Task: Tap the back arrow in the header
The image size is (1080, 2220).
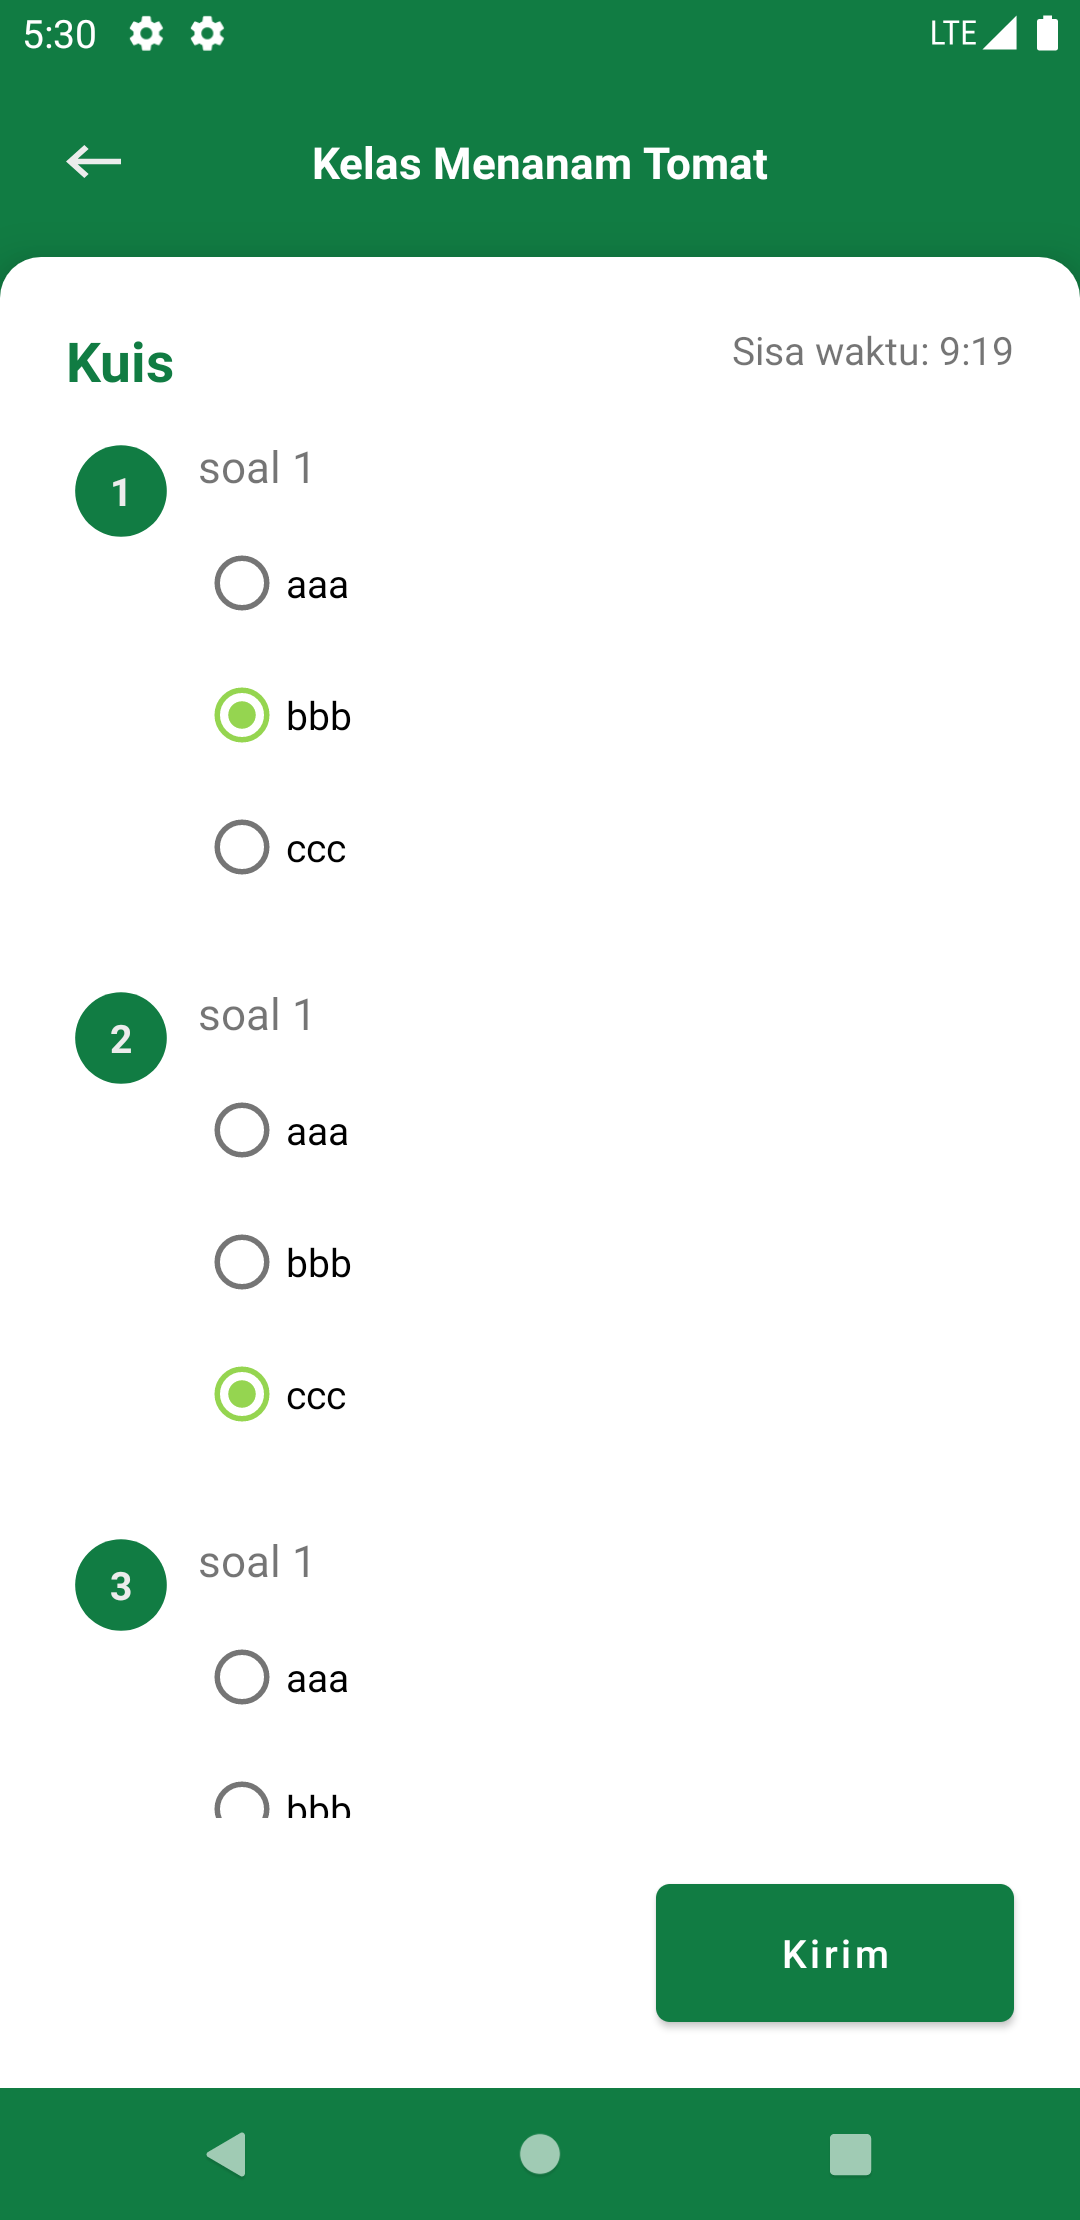Action: coord(93,161)
